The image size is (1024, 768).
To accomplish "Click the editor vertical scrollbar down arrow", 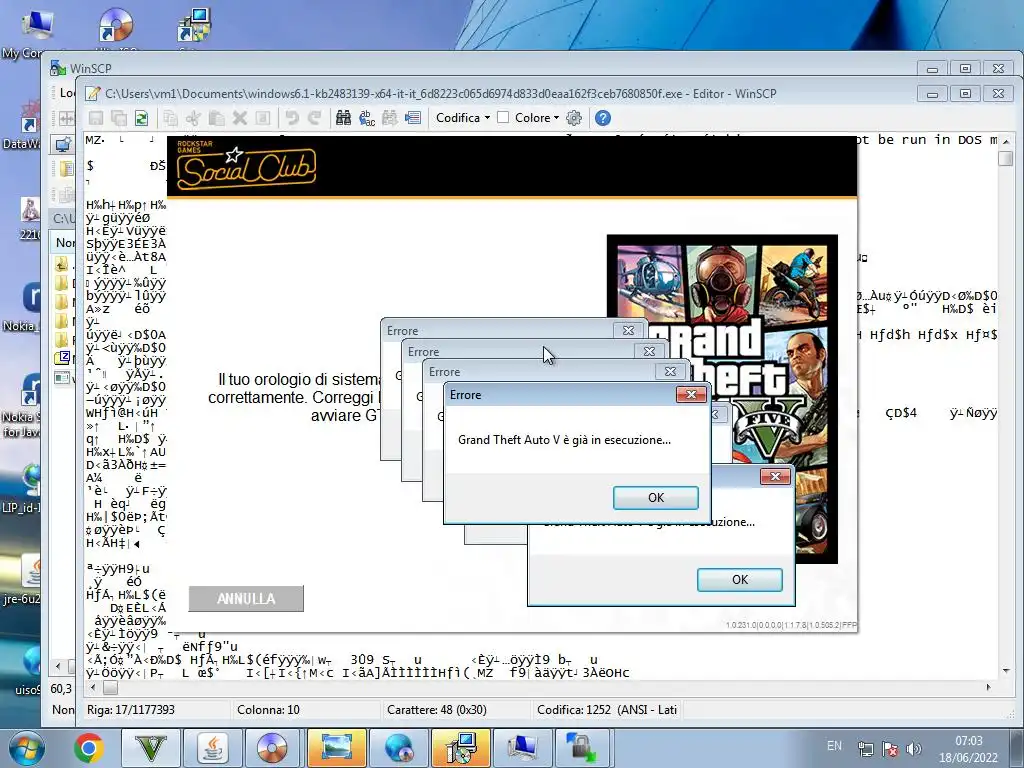I will [1006, 671].
